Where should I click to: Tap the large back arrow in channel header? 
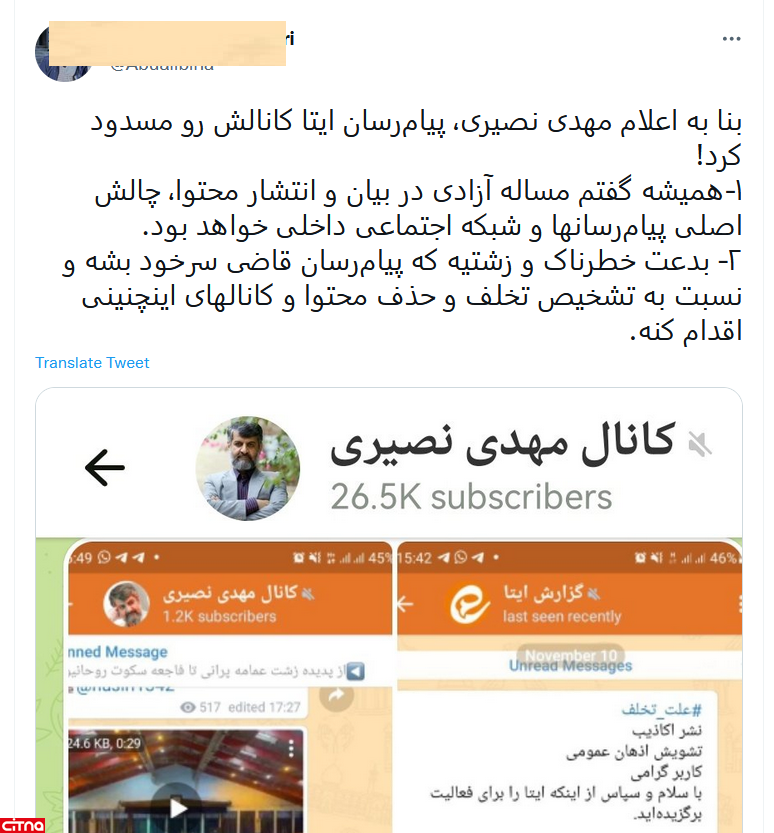coord(105,468)
